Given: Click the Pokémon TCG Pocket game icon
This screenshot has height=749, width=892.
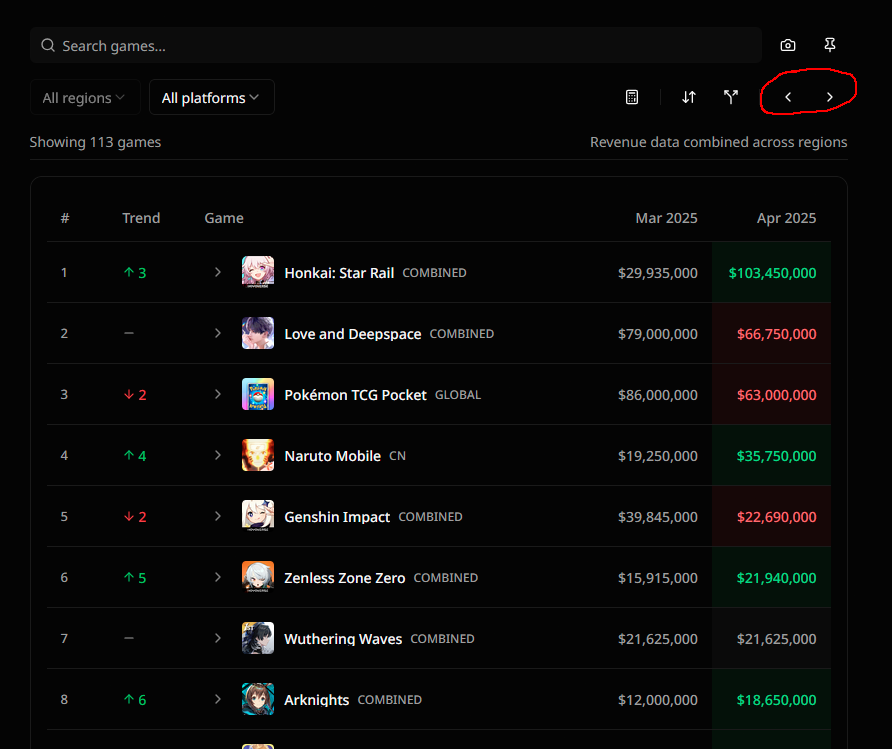Looking at the screenshot, I should point(258,394).
